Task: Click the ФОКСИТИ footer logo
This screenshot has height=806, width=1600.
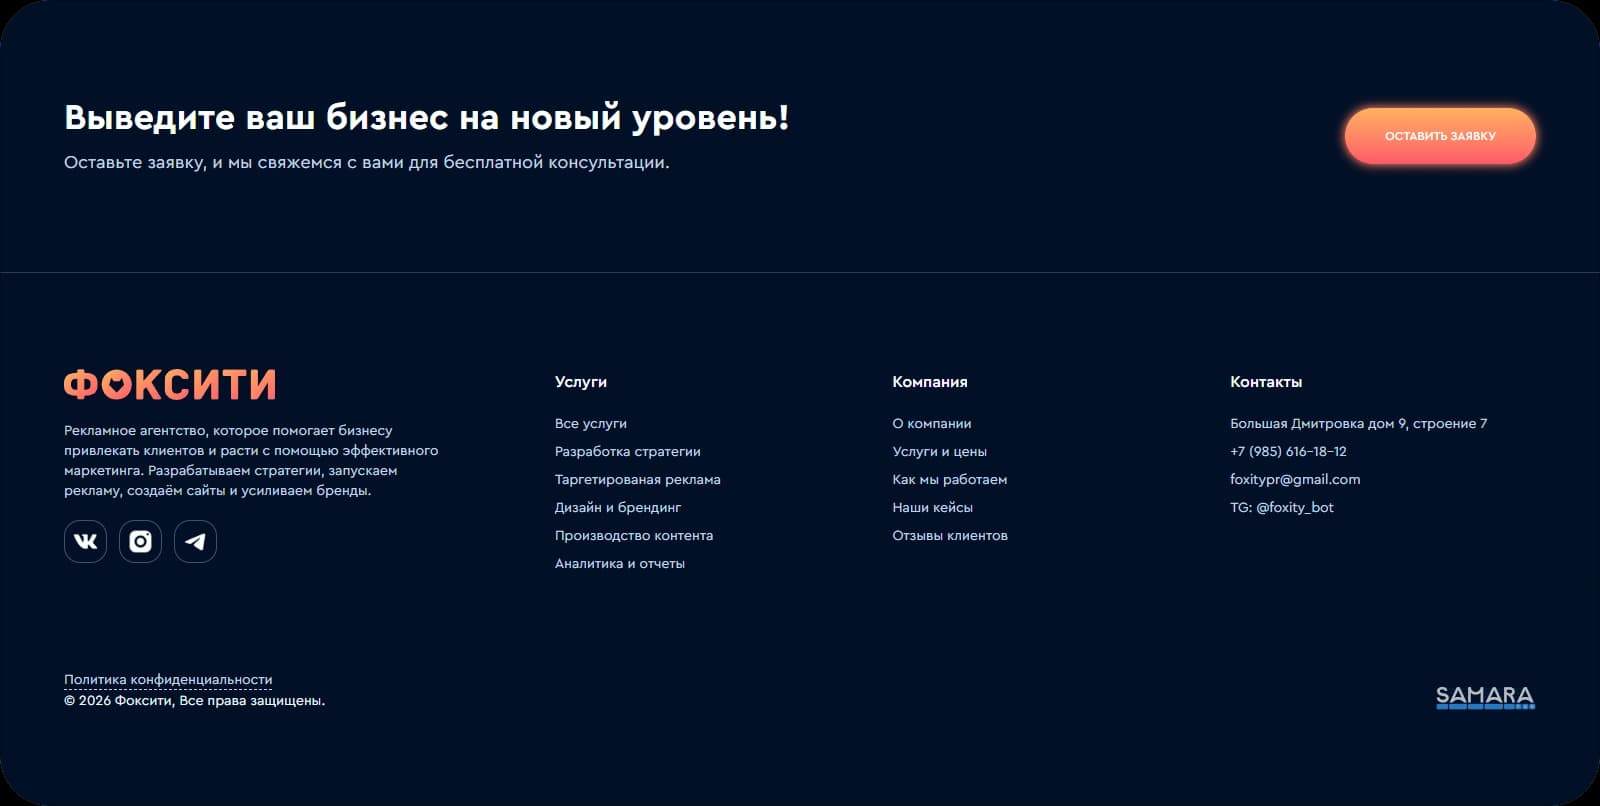Action: pyautogui.click(x=170, y=385)
